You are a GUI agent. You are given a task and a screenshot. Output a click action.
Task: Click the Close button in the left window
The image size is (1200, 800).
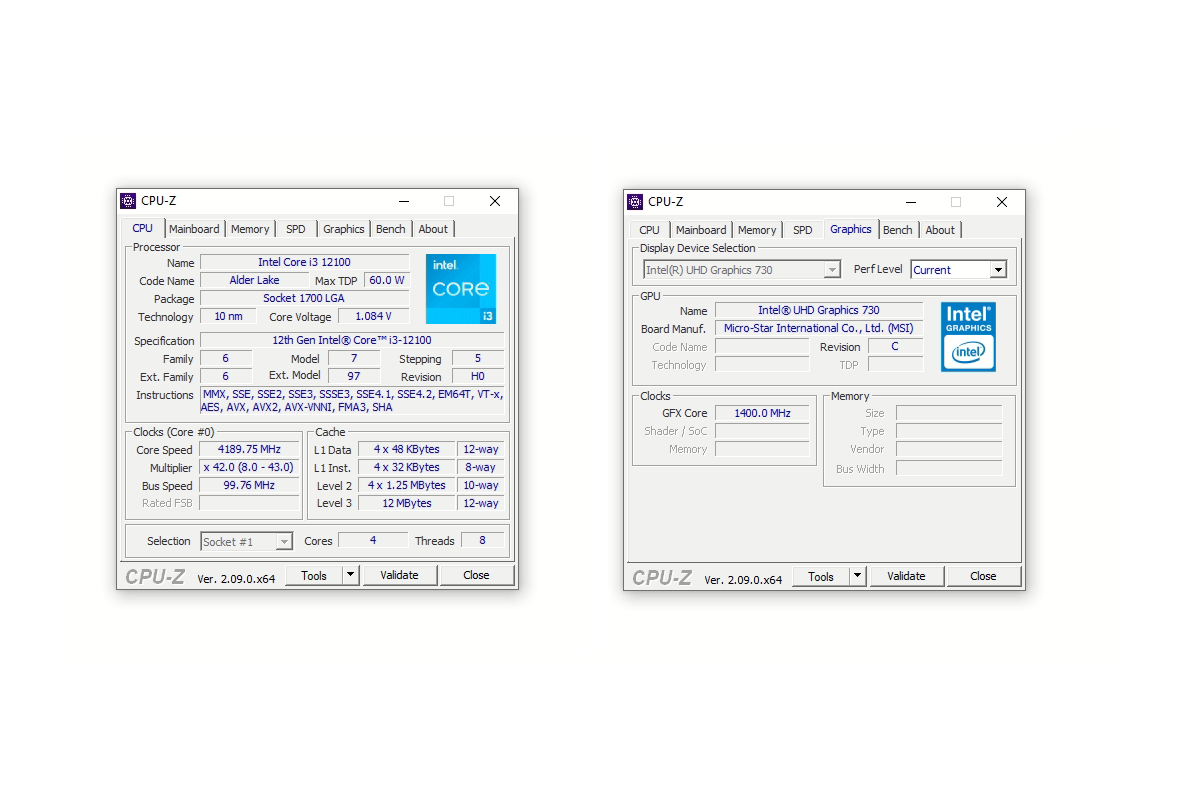[476, 575]
